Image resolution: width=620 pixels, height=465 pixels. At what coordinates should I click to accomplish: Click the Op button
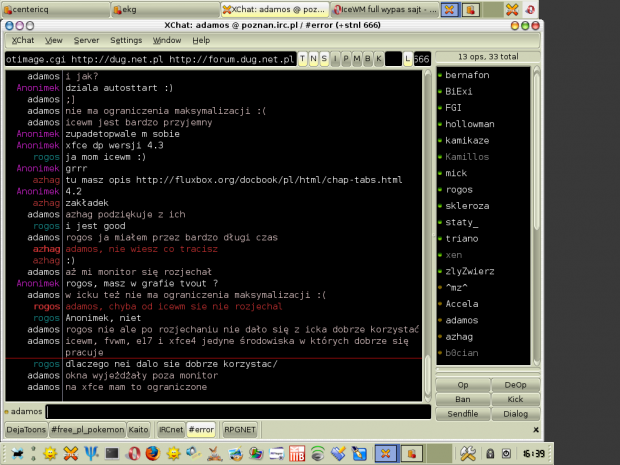coord(463,385)
